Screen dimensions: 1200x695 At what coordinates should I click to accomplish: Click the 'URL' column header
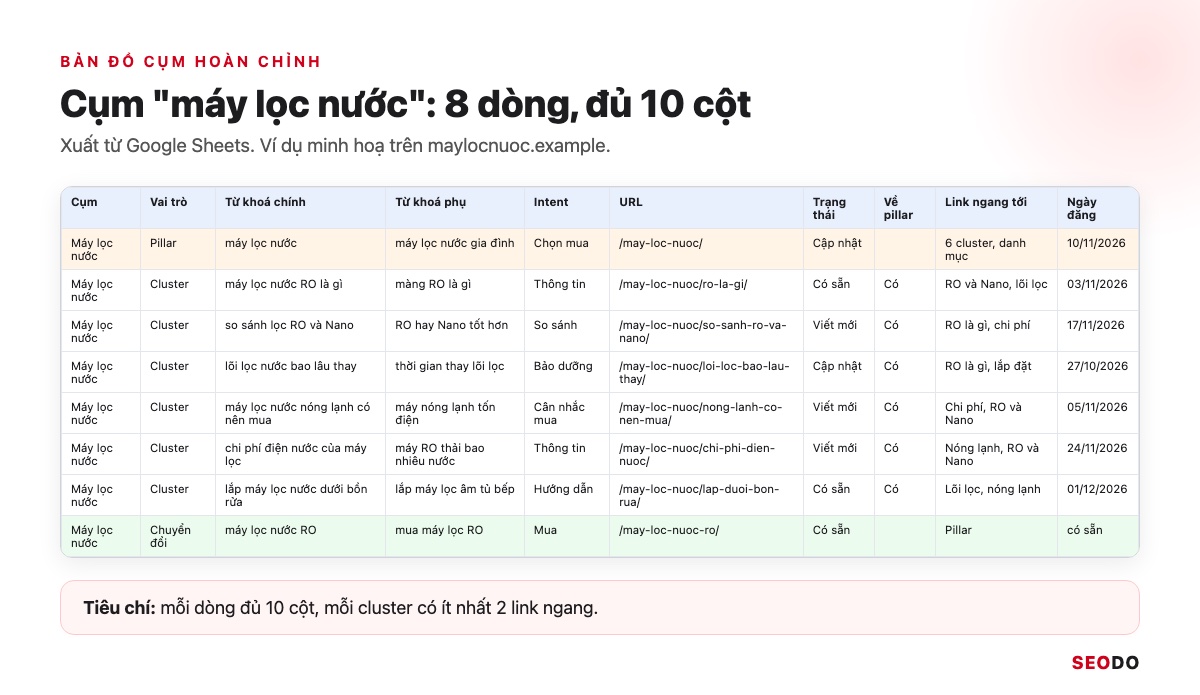coord(706,208)
